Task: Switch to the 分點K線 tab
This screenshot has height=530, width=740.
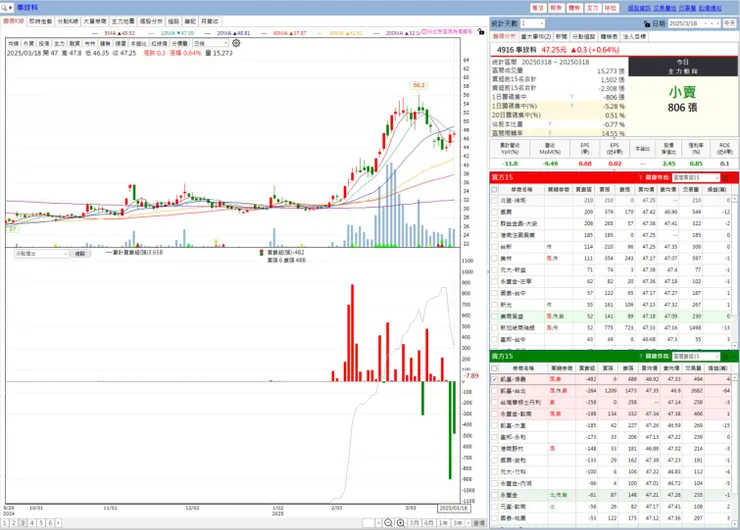Action: tap(68, 21)
